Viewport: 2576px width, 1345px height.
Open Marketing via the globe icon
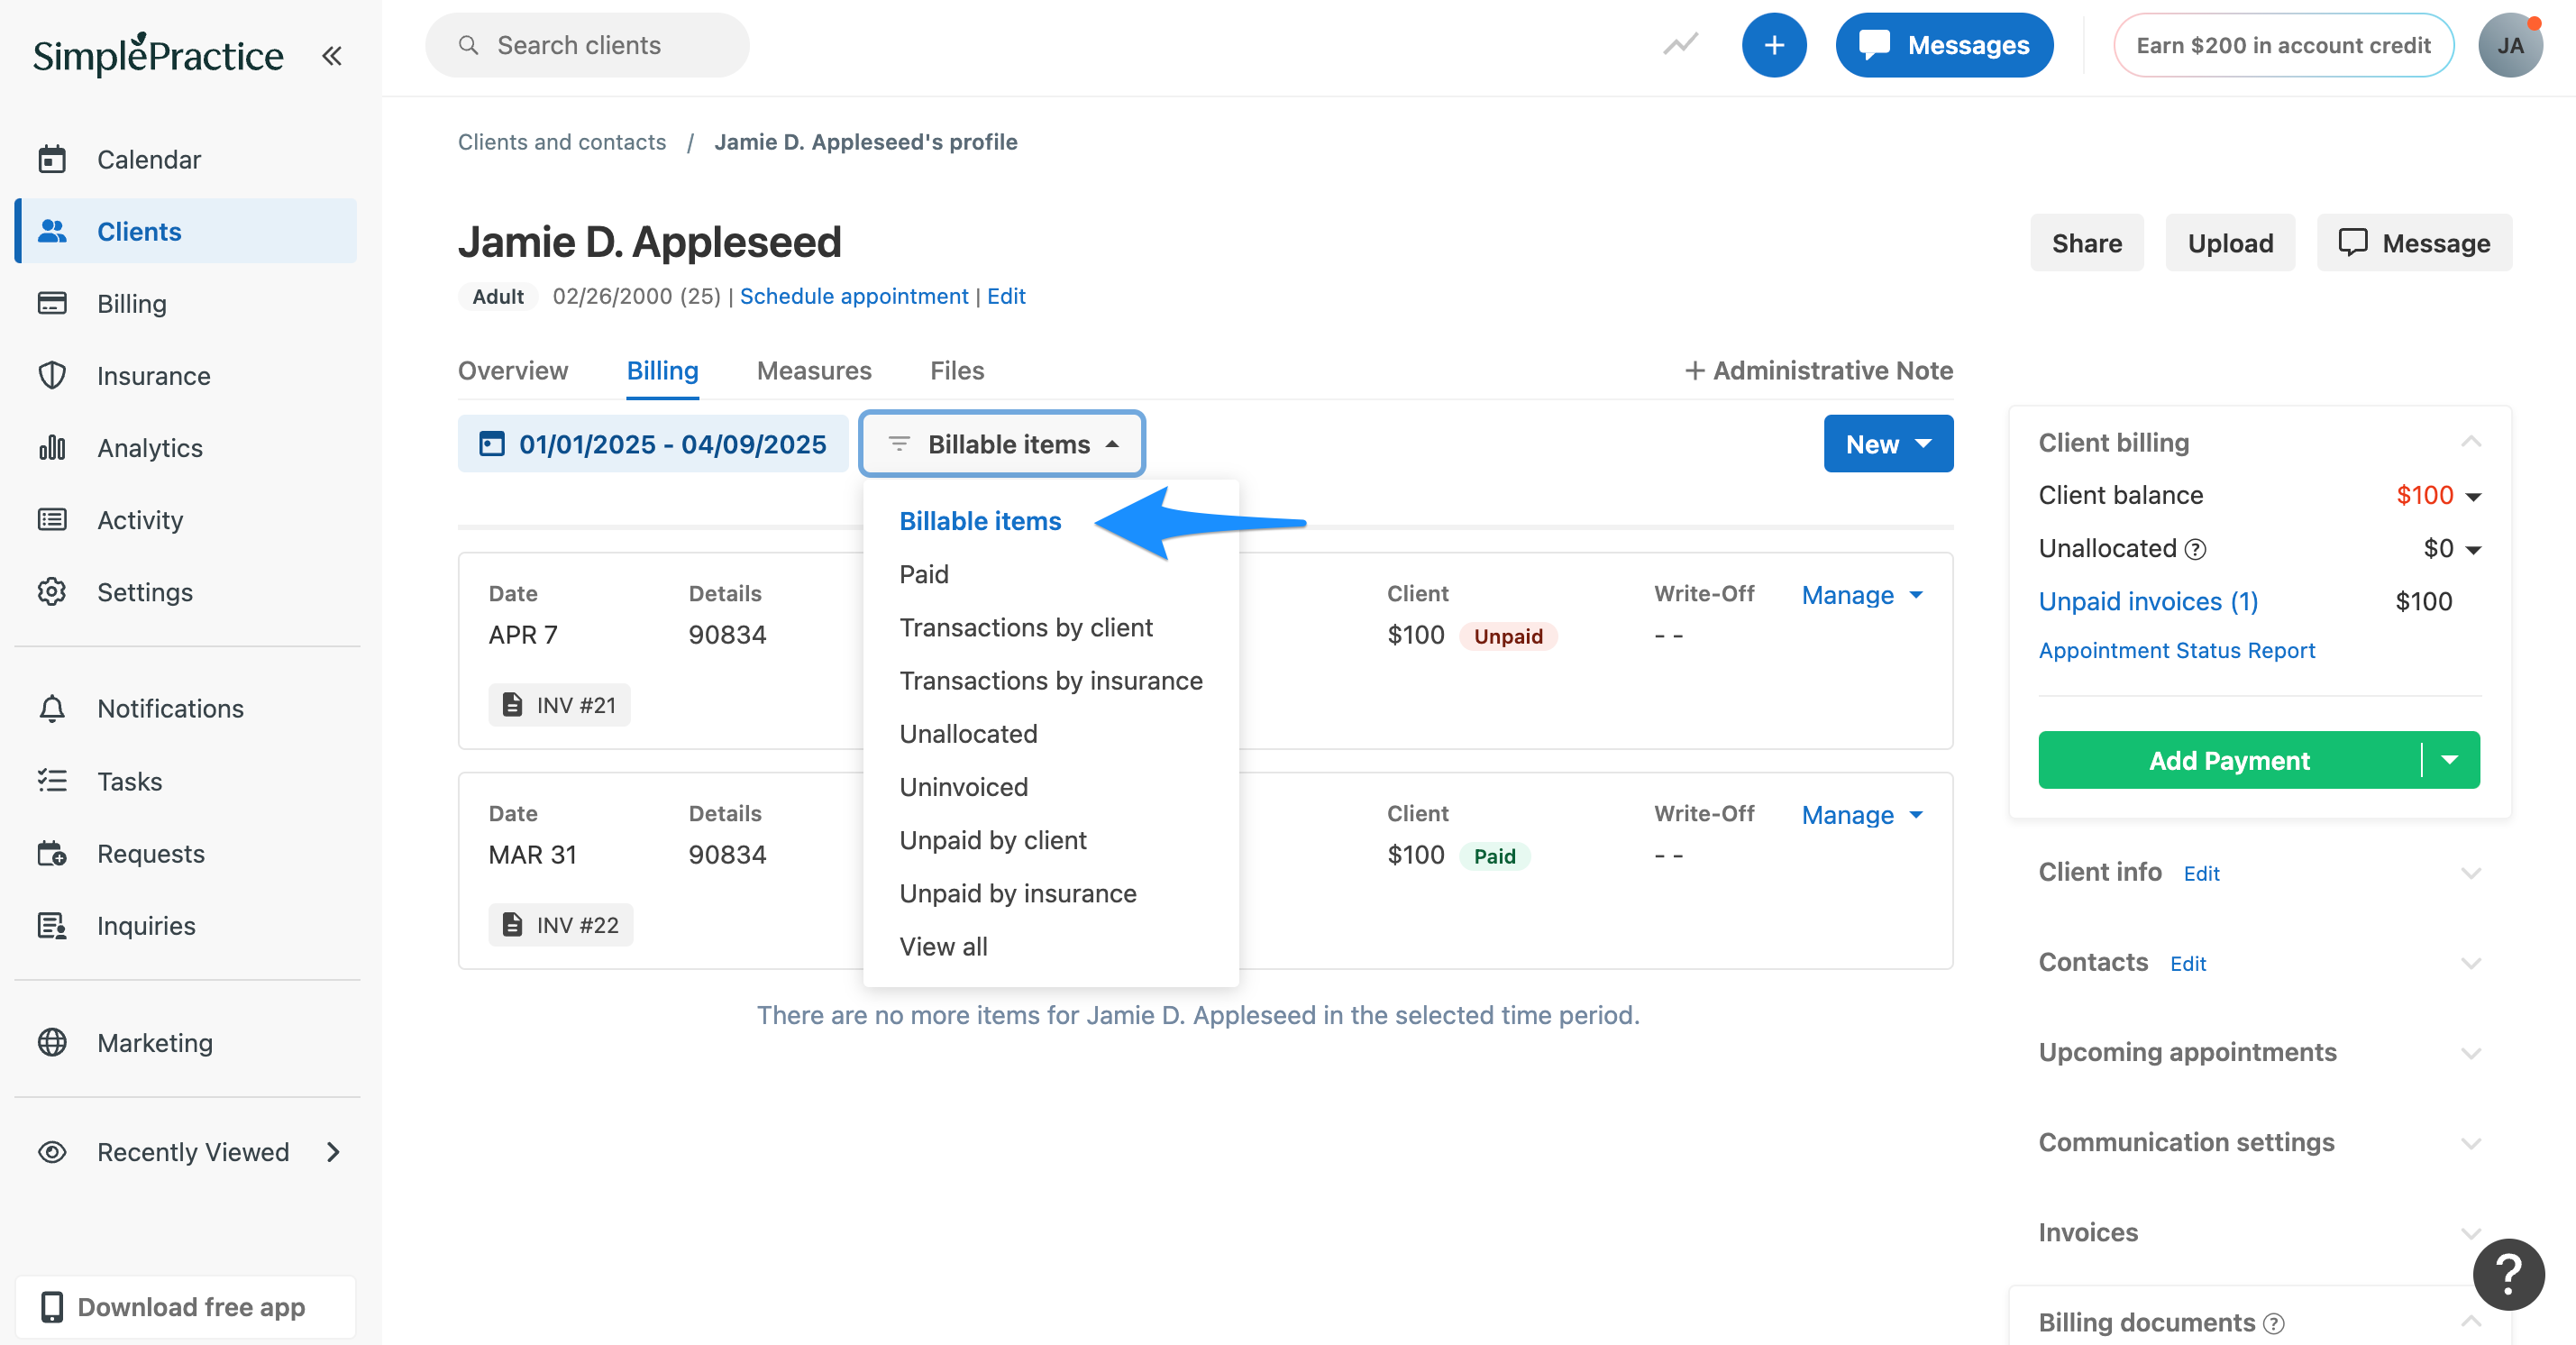click(x=52, y=1041)
